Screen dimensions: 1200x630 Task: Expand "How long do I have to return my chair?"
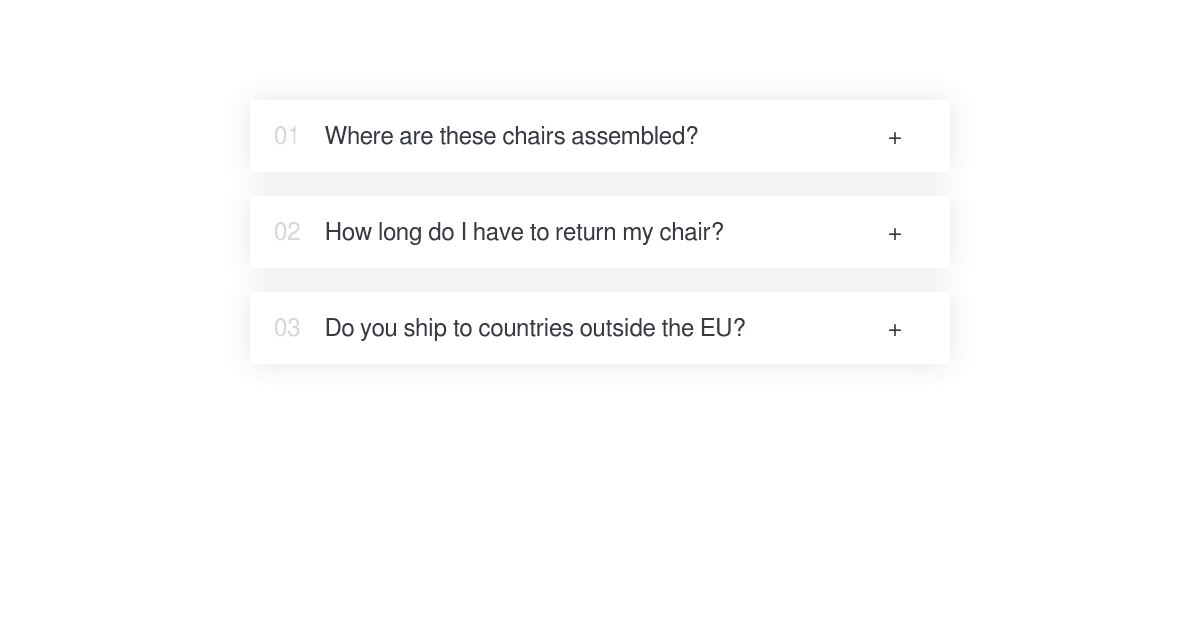(524, 232)
